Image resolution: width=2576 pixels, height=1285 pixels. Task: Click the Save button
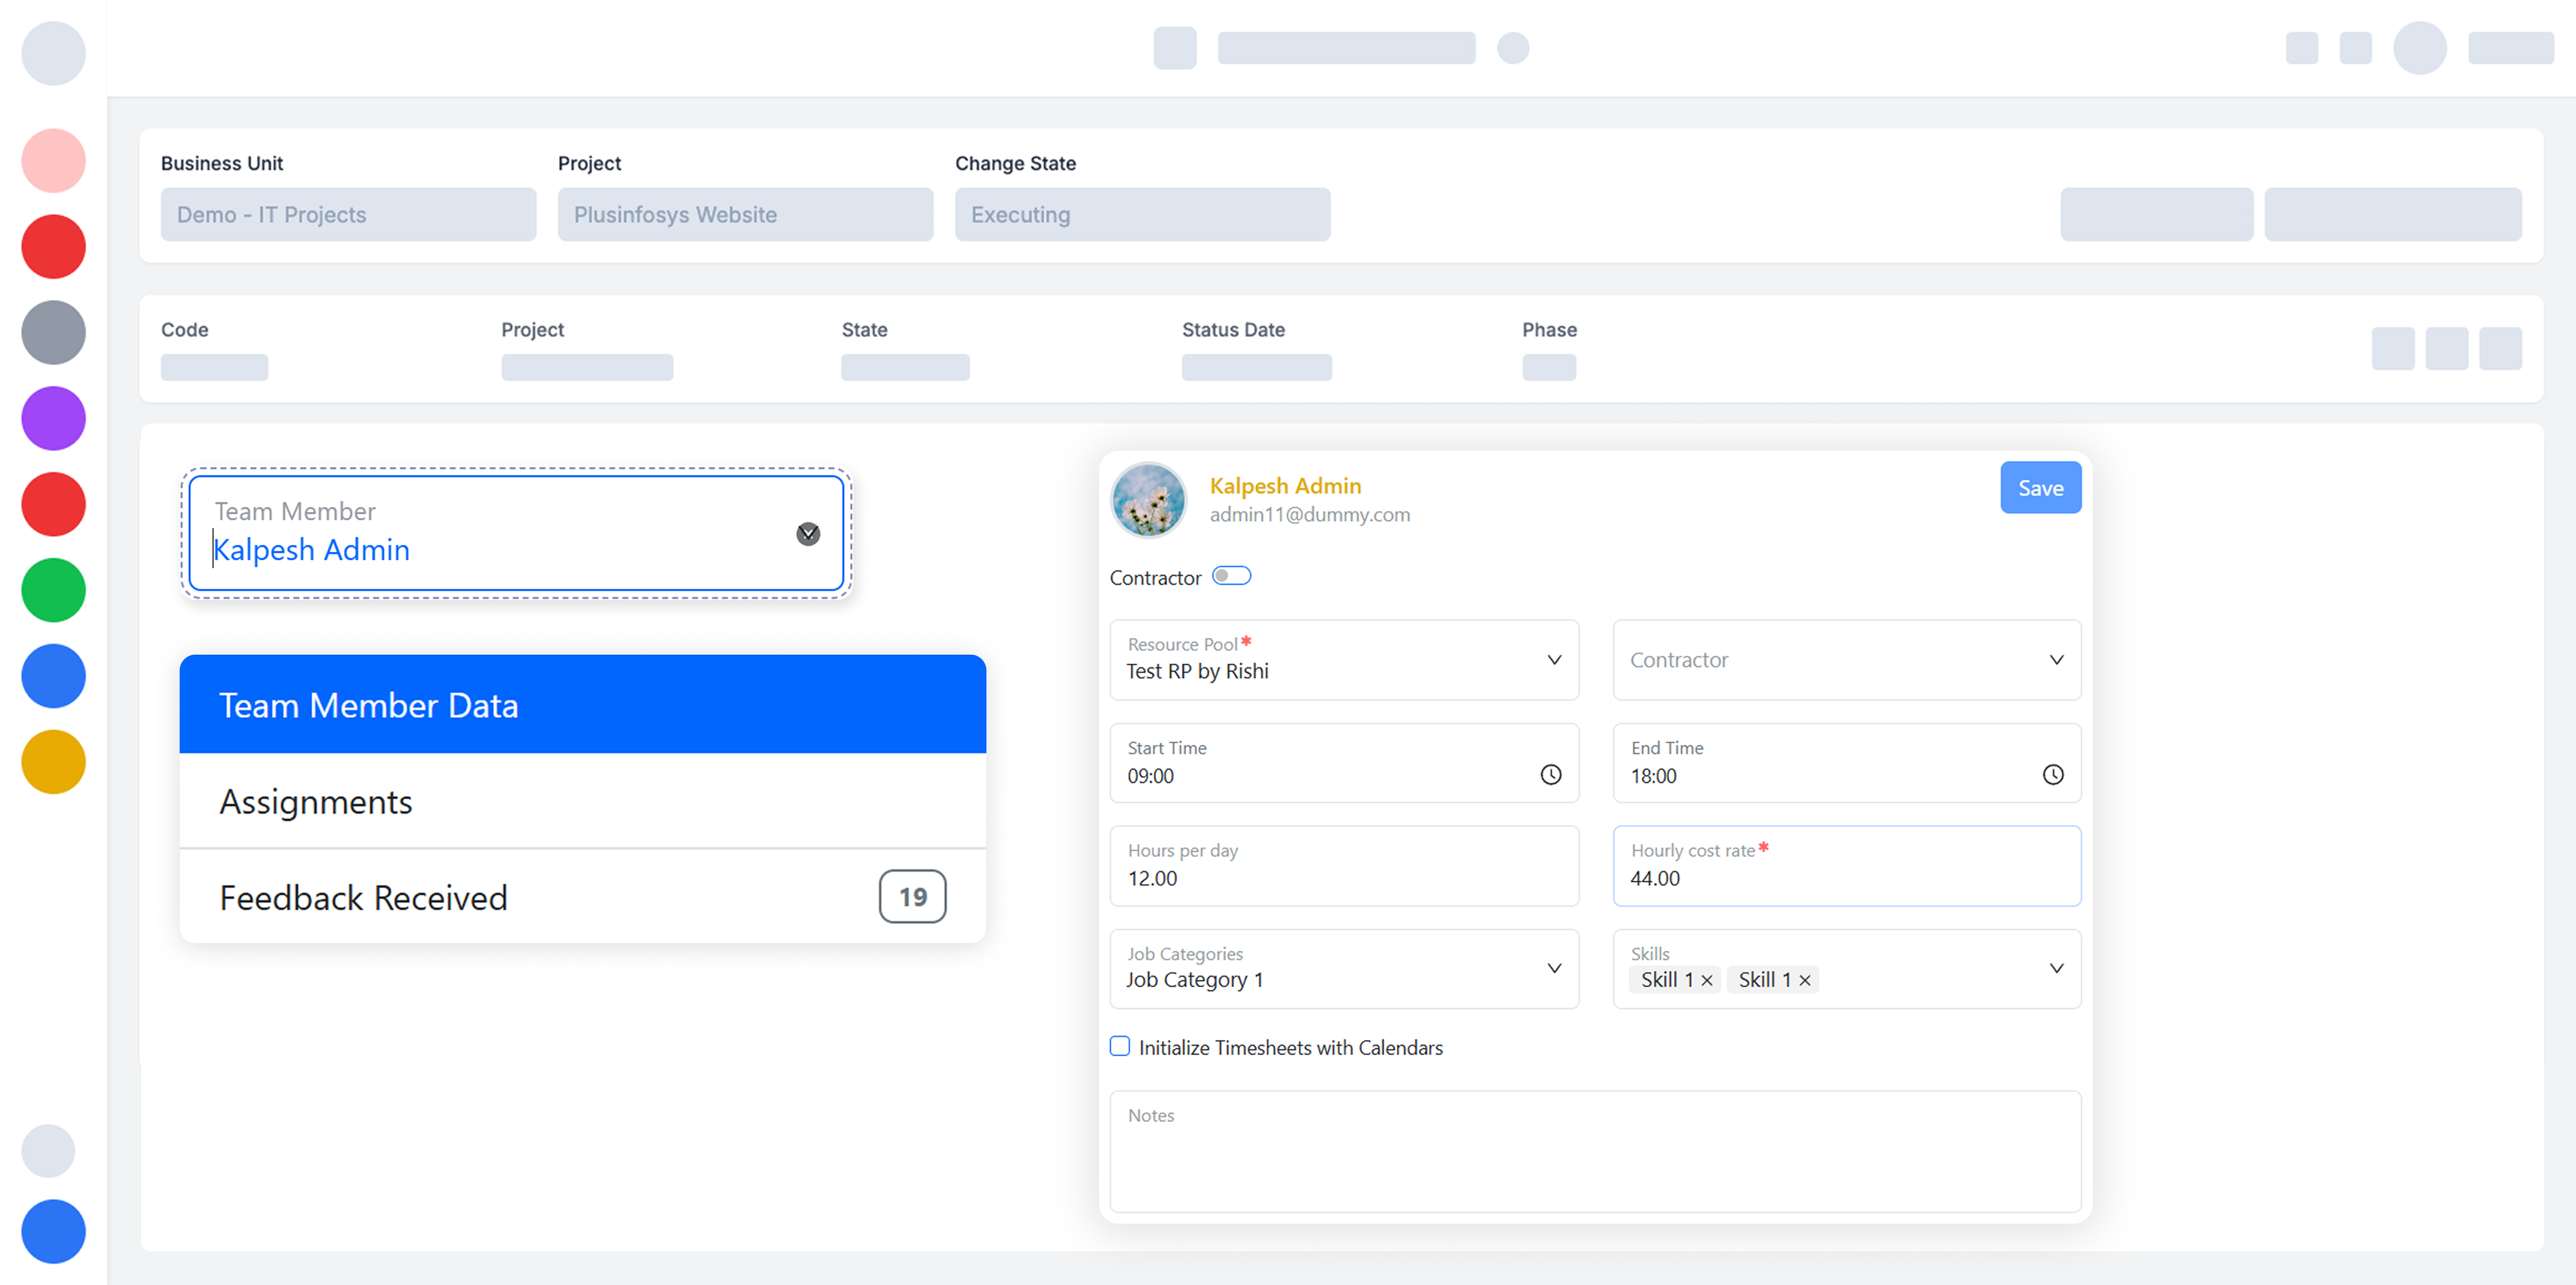point(2040,488)
